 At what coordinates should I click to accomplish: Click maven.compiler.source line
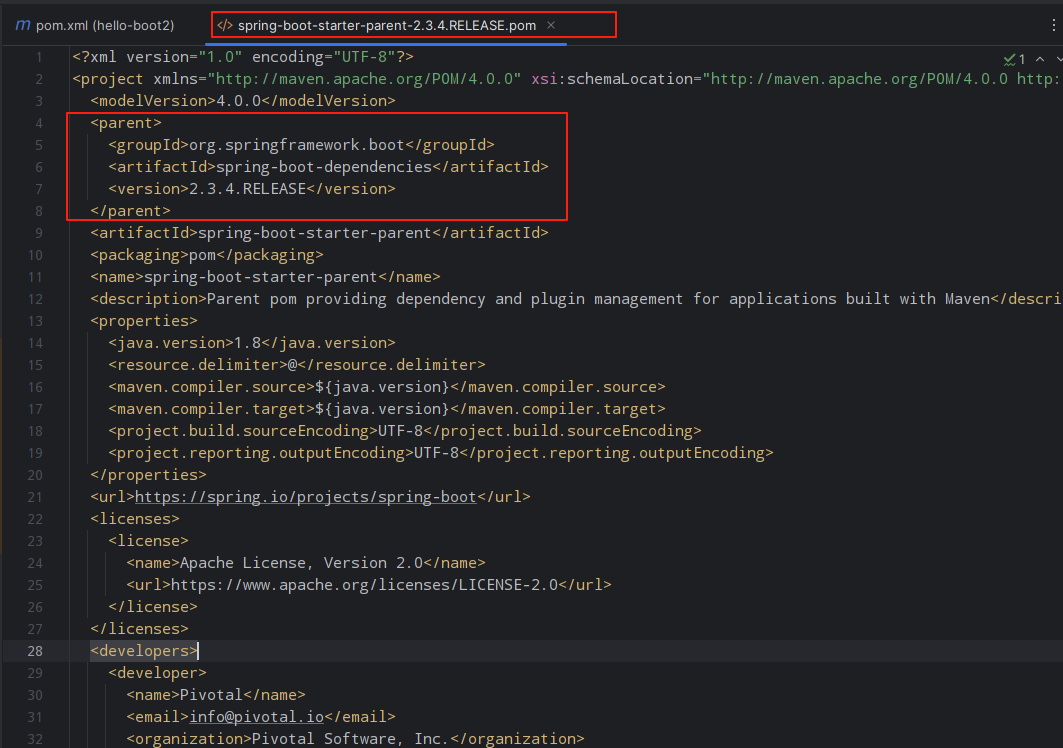386,387
